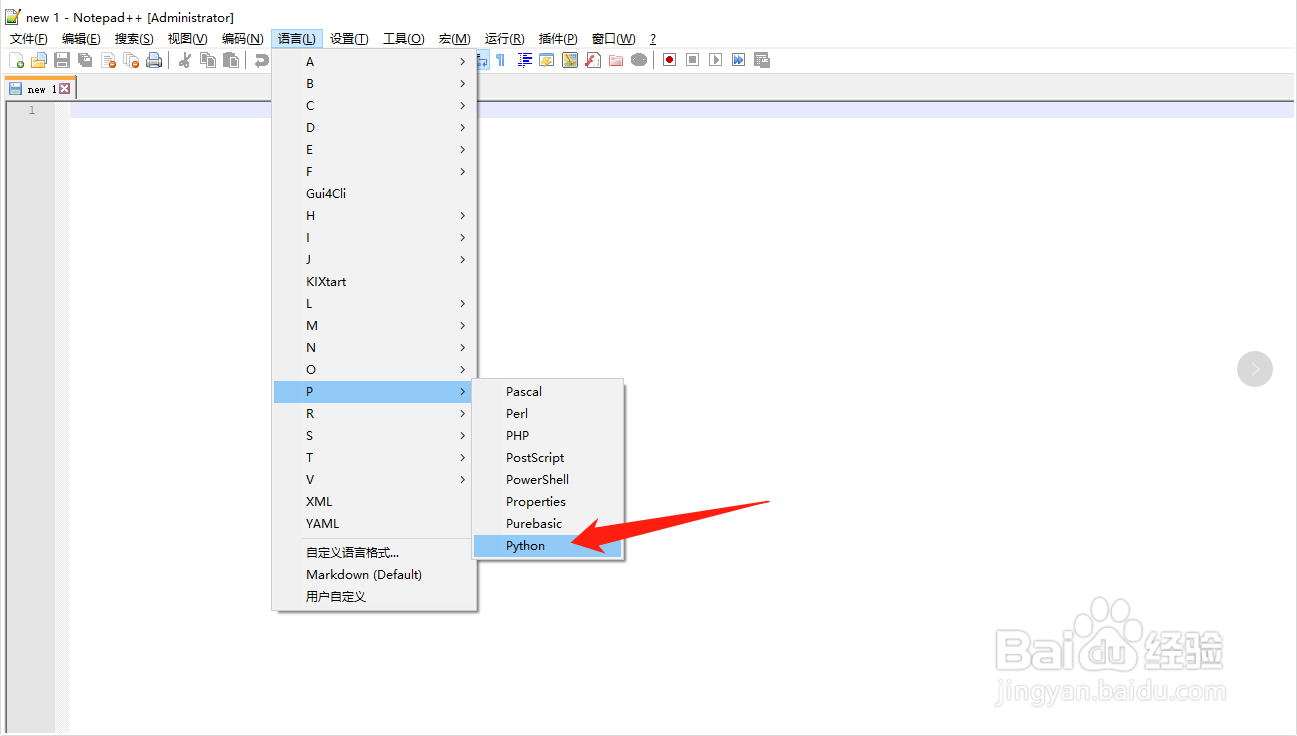This screenshot has height=736, width=1297.
Task: Close the new 1 tab with red X
Action: [x=64, y=89]
